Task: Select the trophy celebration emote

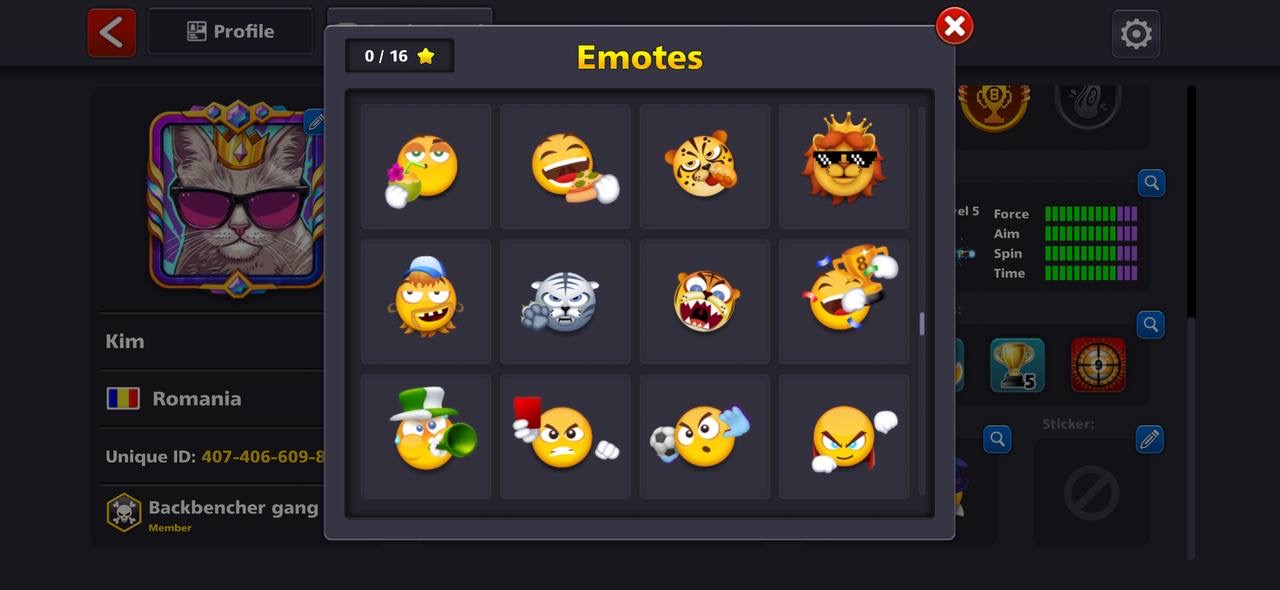Action: coord(844,301)
